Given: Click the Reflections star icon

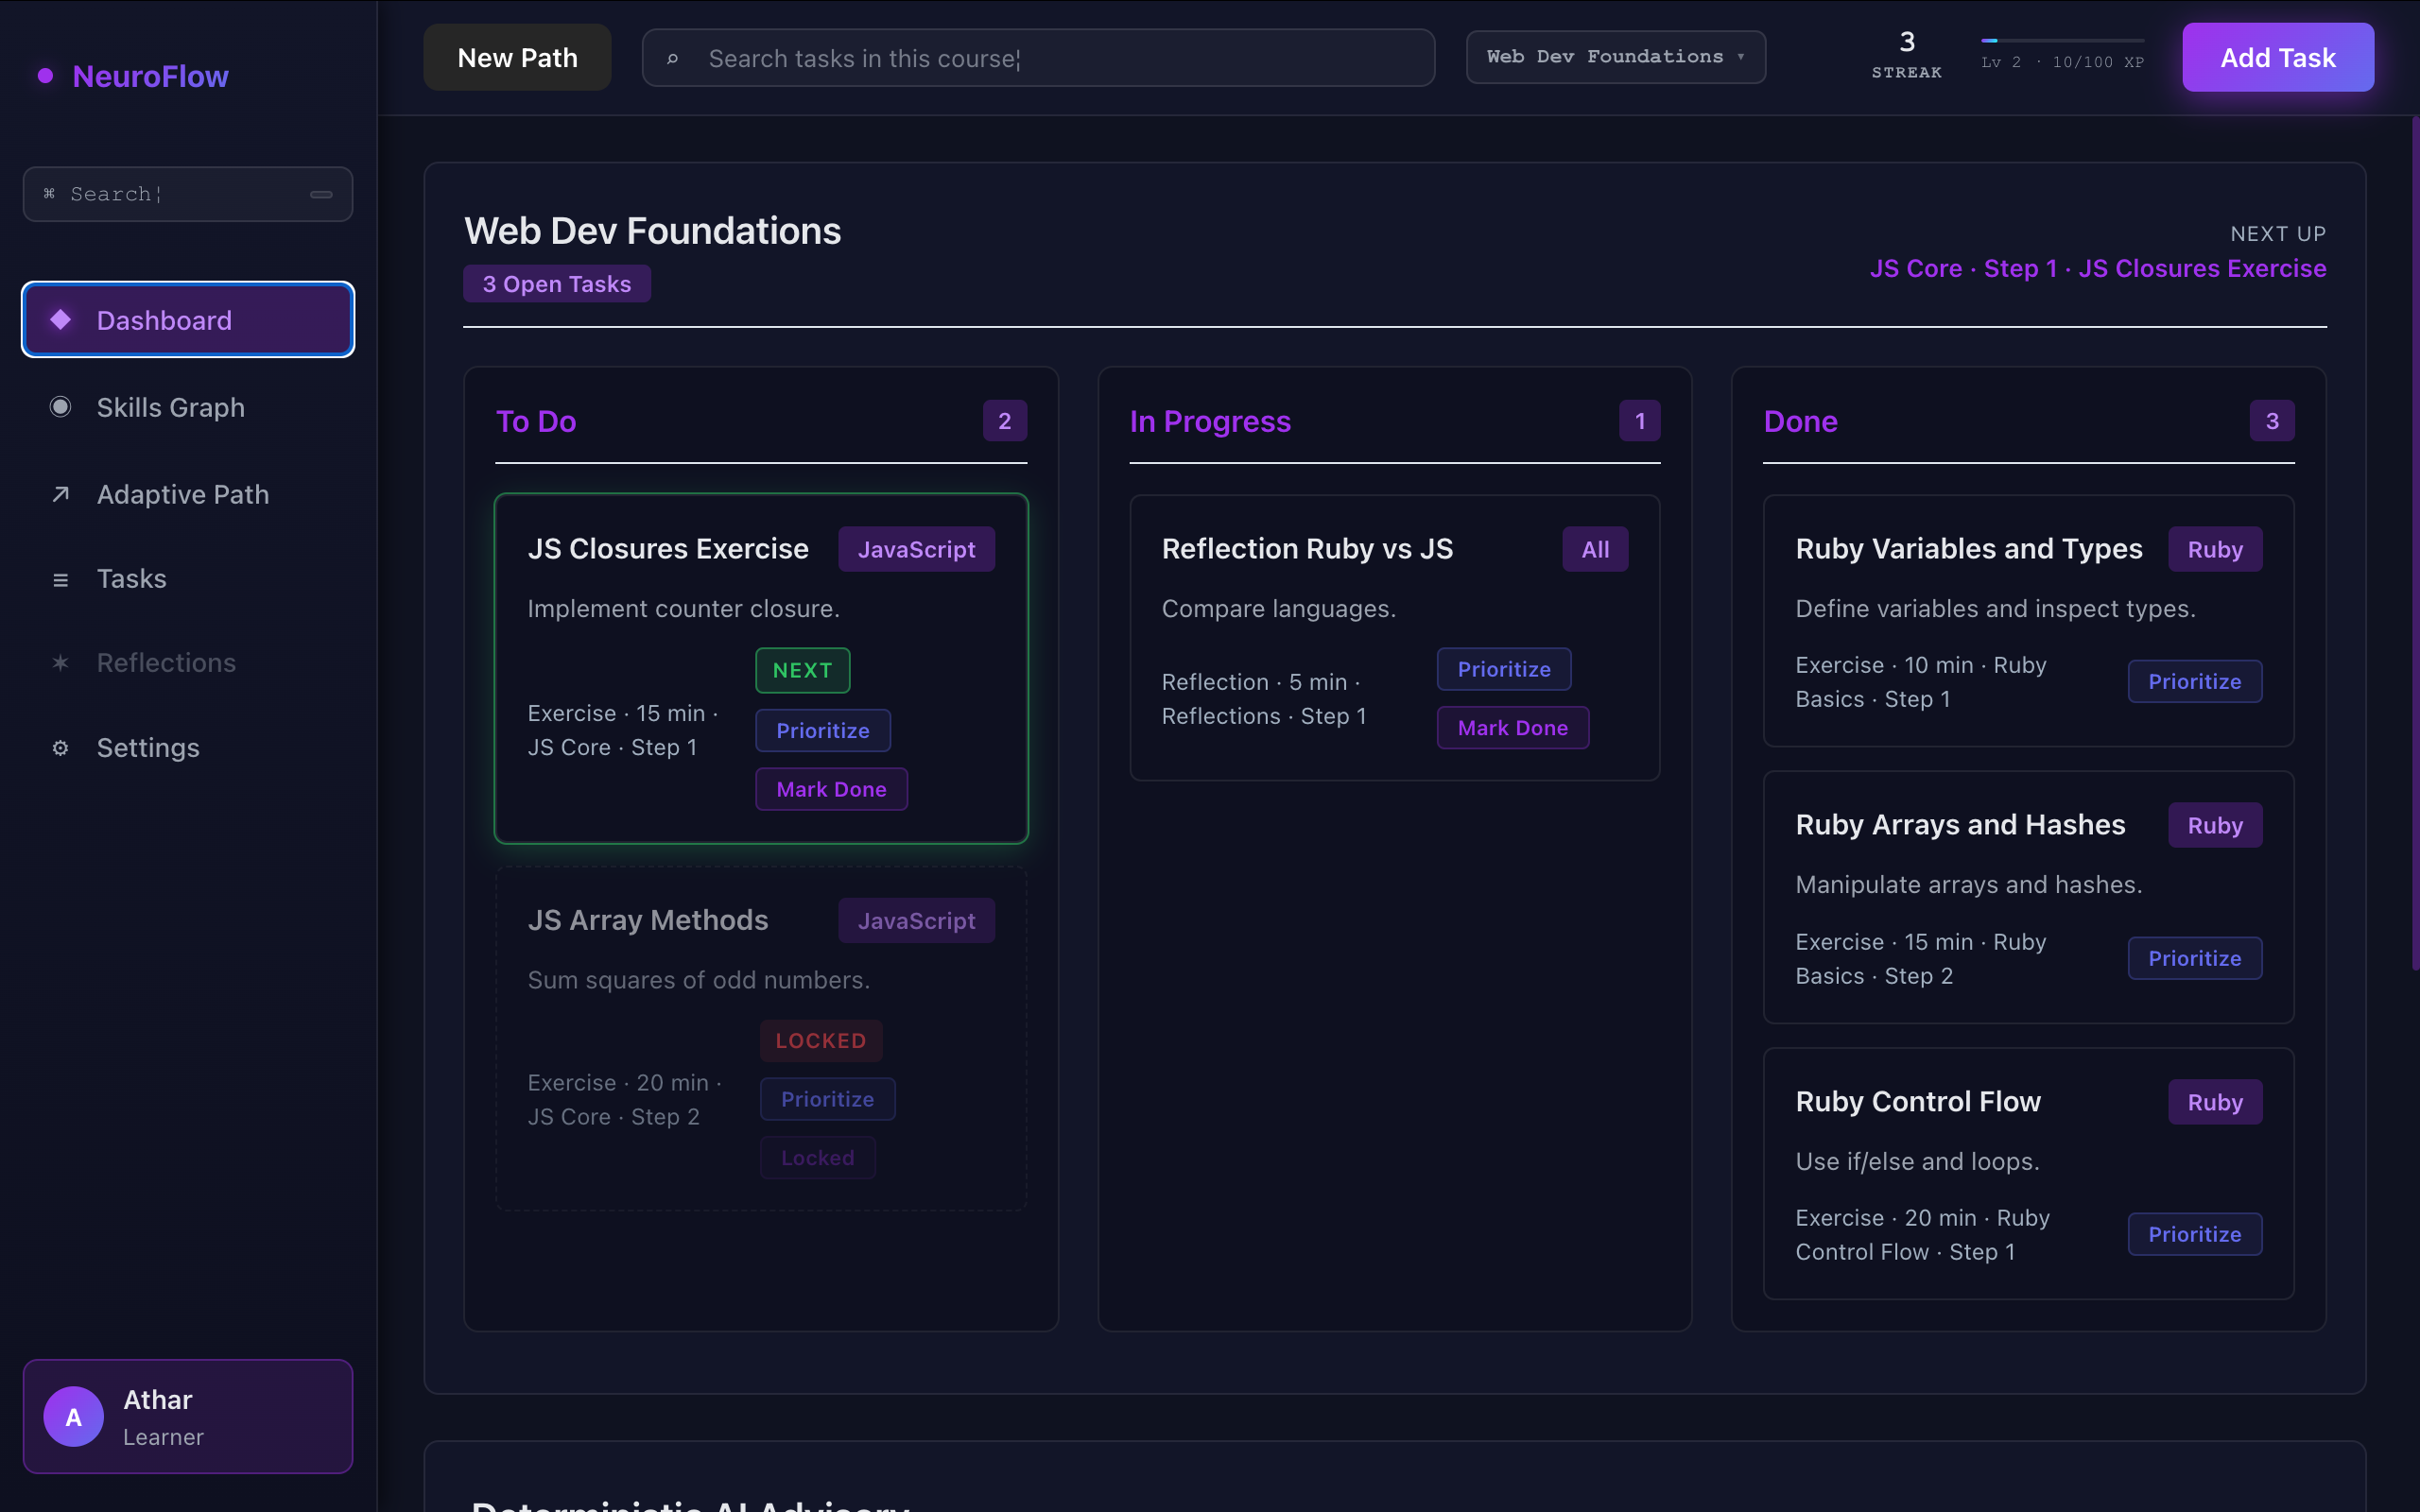Looking at the screenshot, I should click(60, 663).
